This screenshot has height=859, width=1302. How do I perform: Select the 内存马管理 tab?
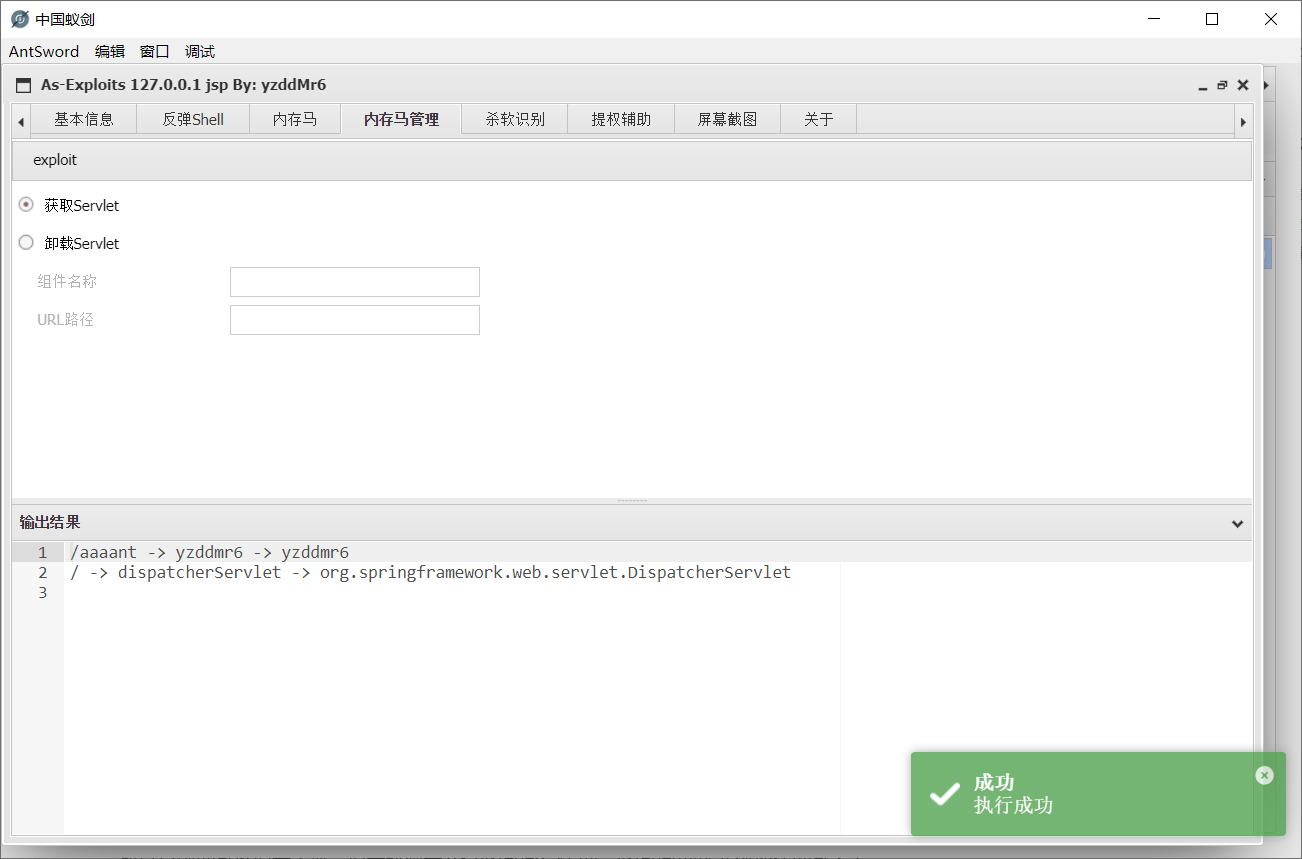click(401, 119)
